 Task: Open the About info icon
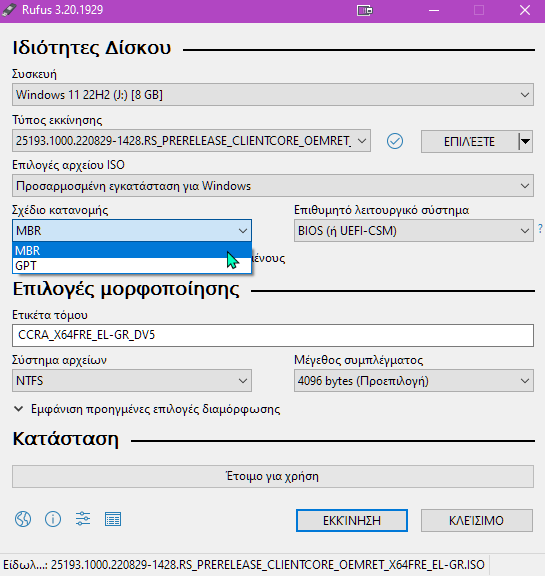53,519
